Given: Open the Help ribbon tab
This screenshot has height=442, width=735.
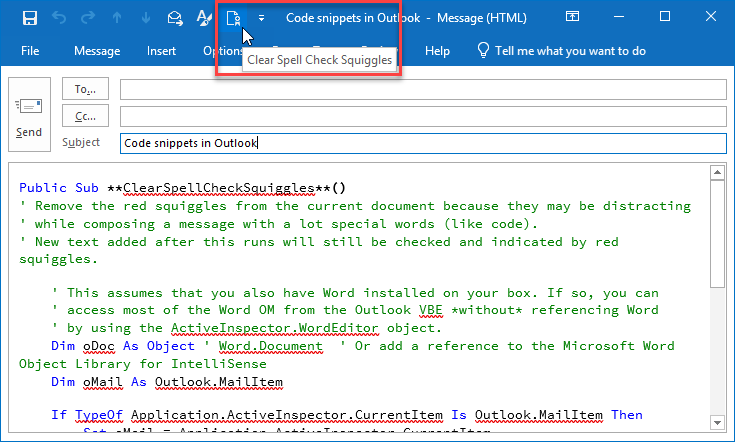Looking at the screenshot, I should [x=437, y=51].
